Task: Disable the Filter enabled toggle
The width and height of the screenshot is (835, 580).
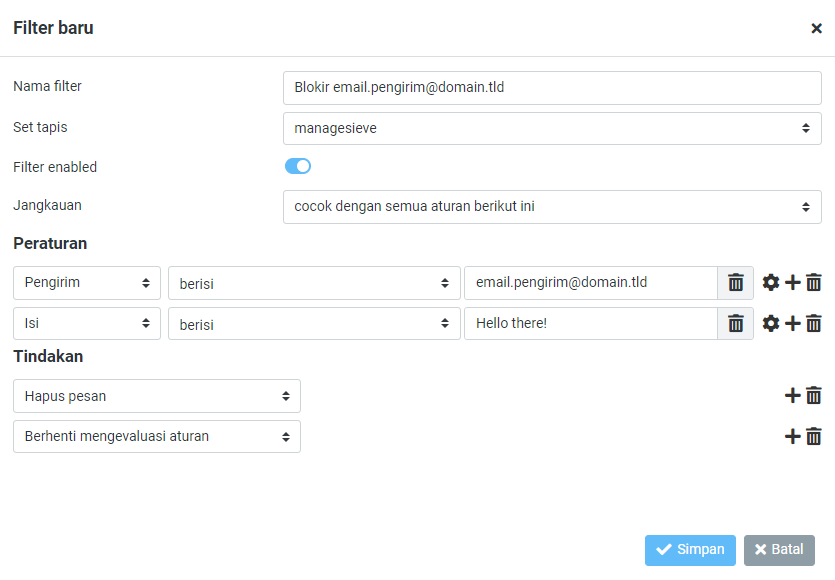Action: [297, 166]
